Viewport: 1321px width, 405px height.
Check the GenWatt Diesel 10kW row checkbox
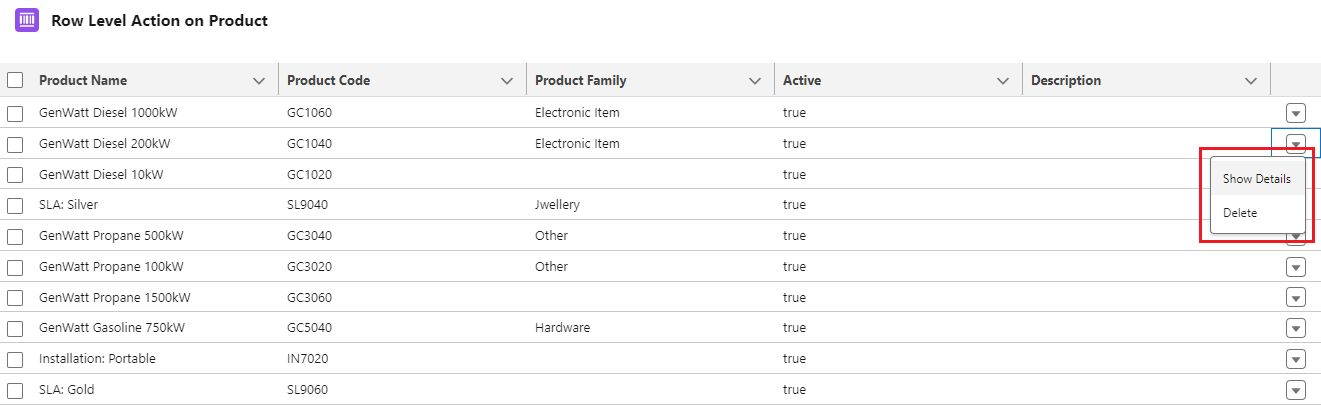(15, 175)
